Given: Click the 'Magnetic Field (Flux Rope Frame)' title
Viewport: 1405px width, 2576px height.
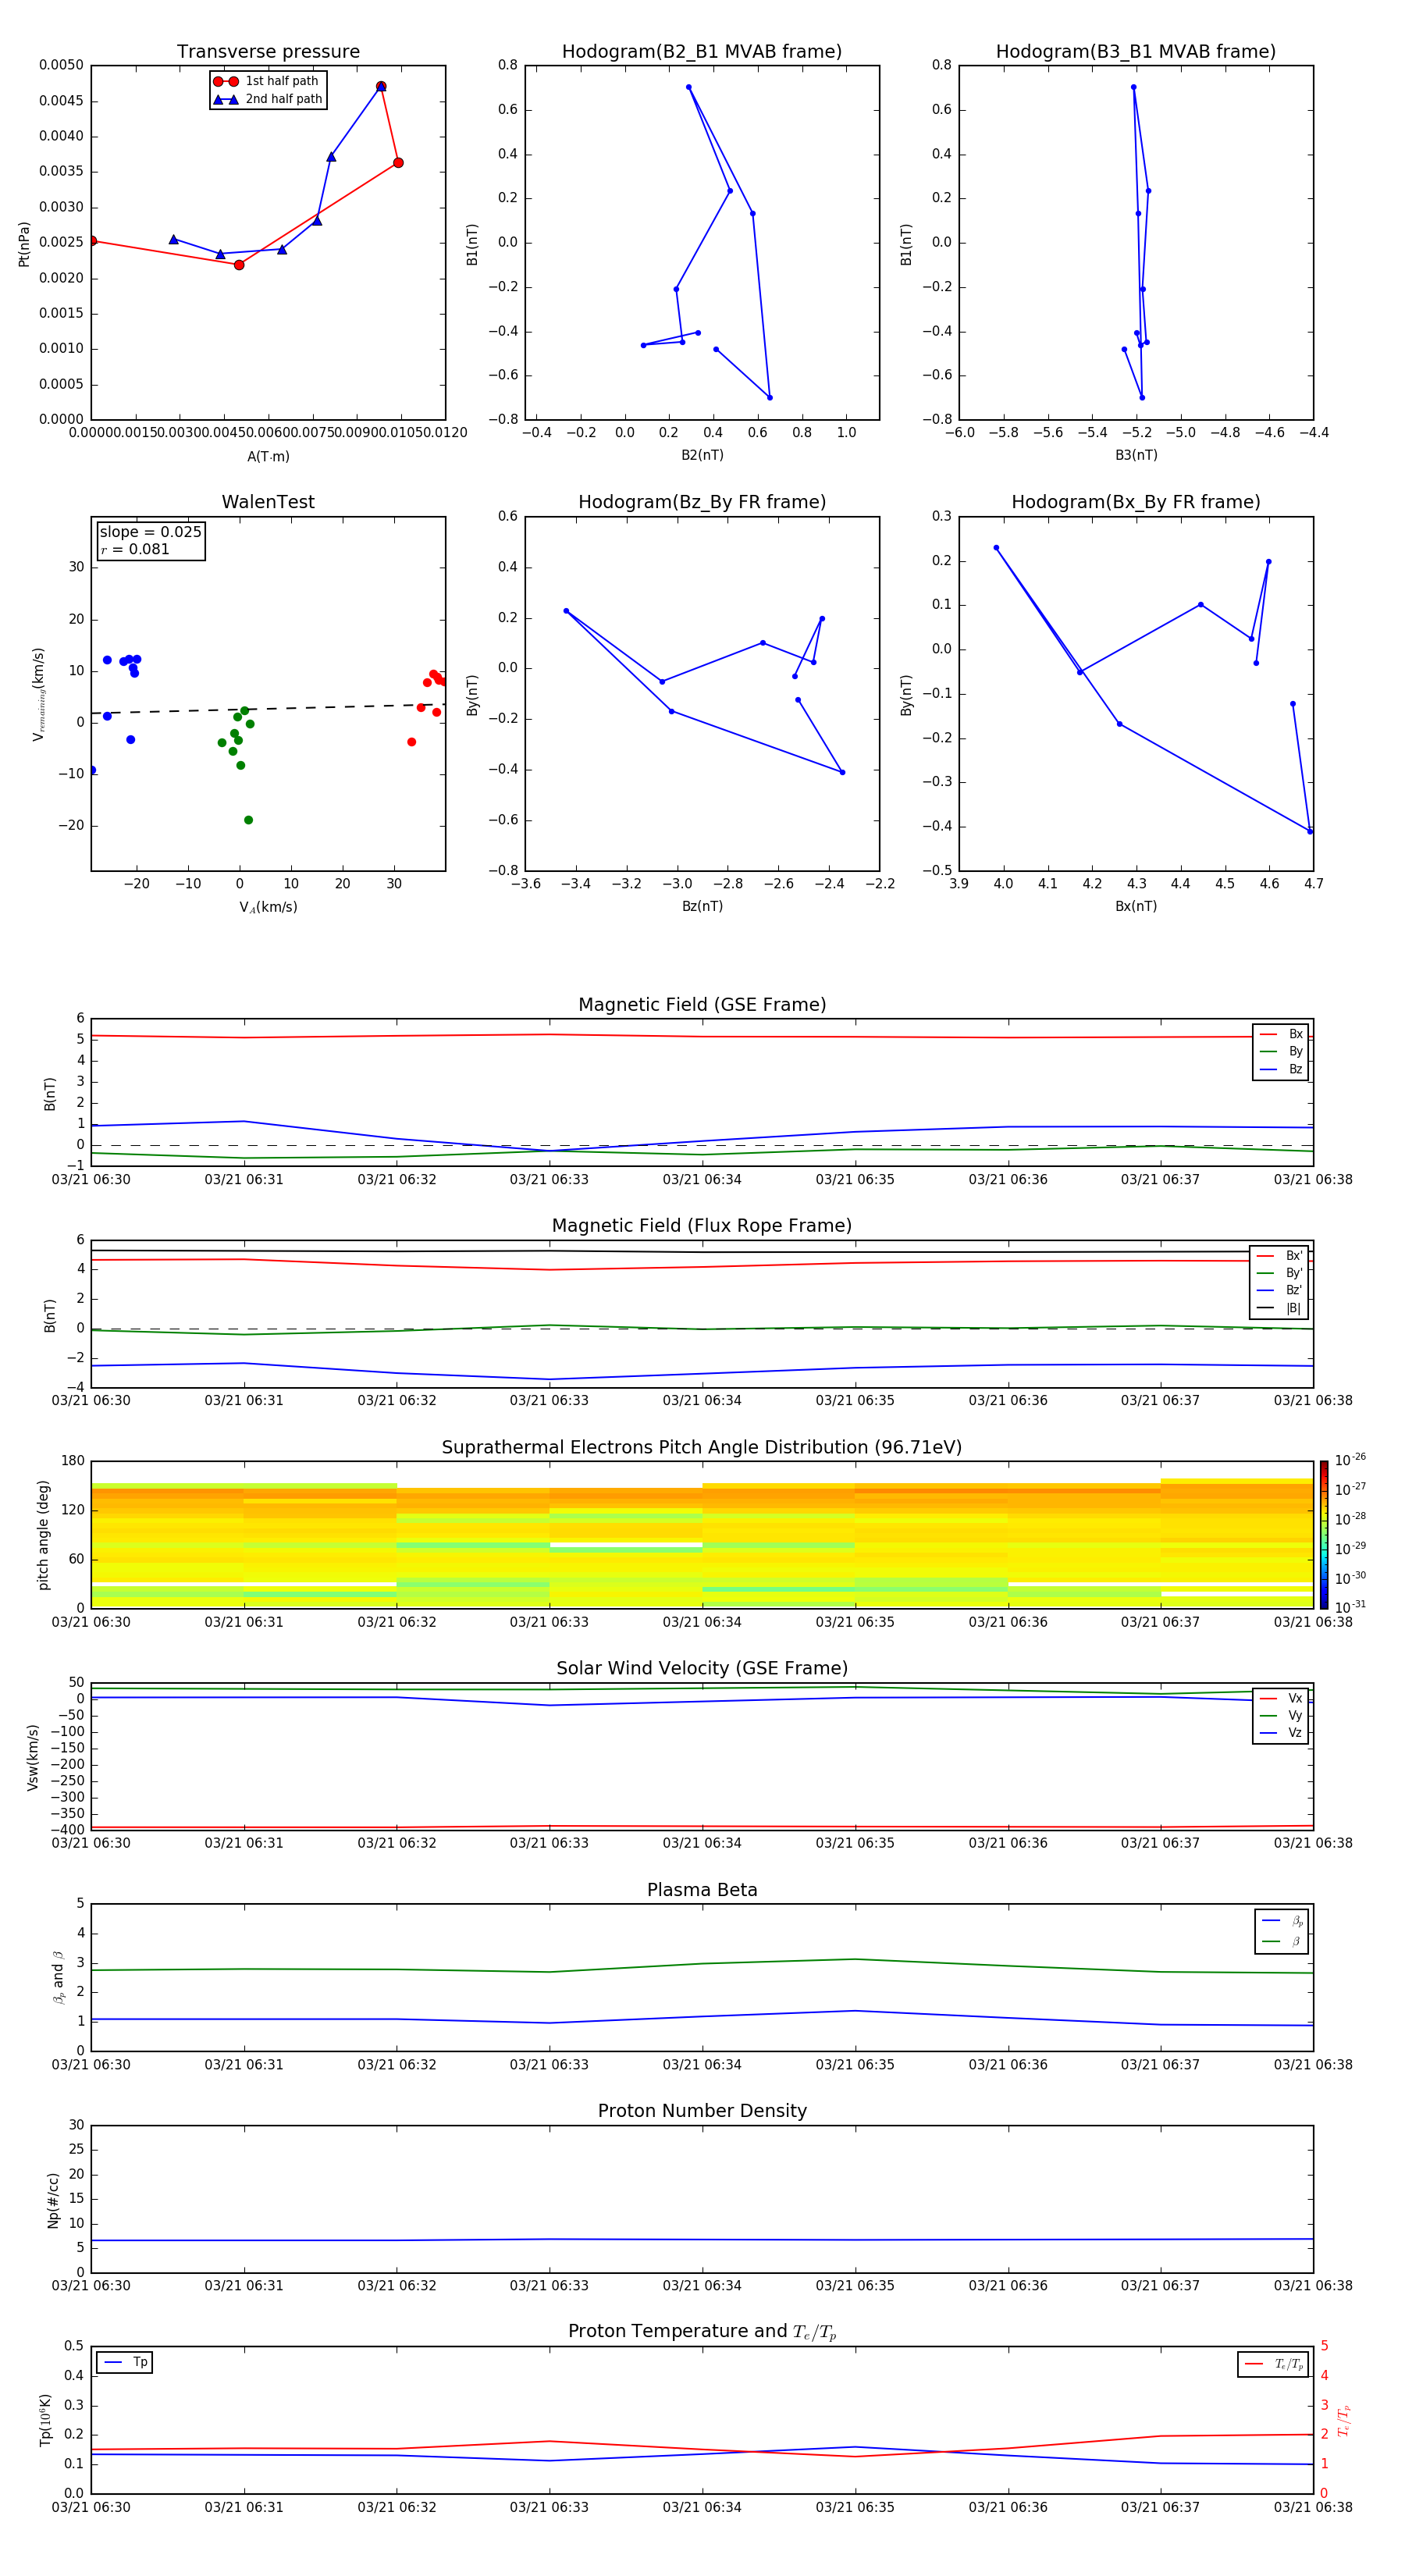Looking at the screenshot, I should point(702,1225).
